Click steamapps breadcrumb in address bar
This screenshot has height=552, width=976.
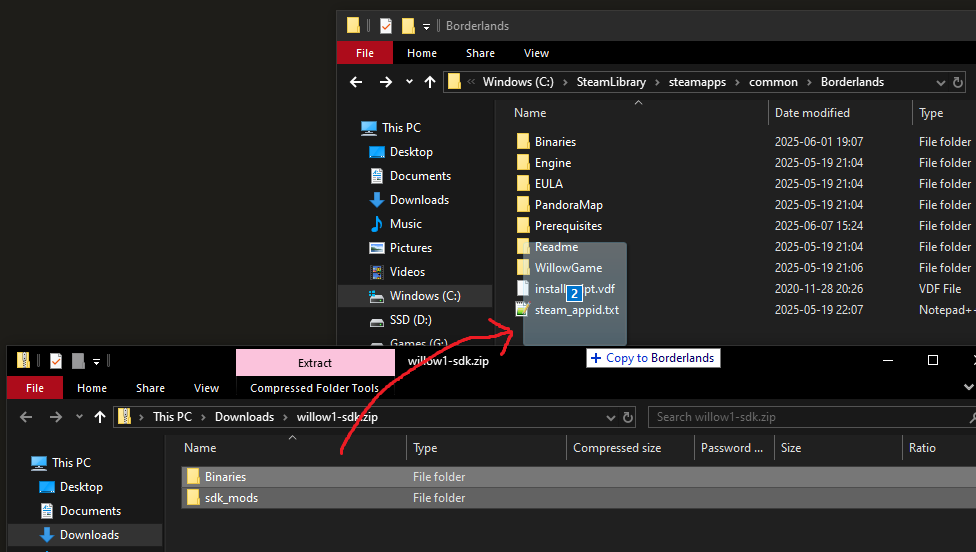pyautogui.click(x=697, y=82)
